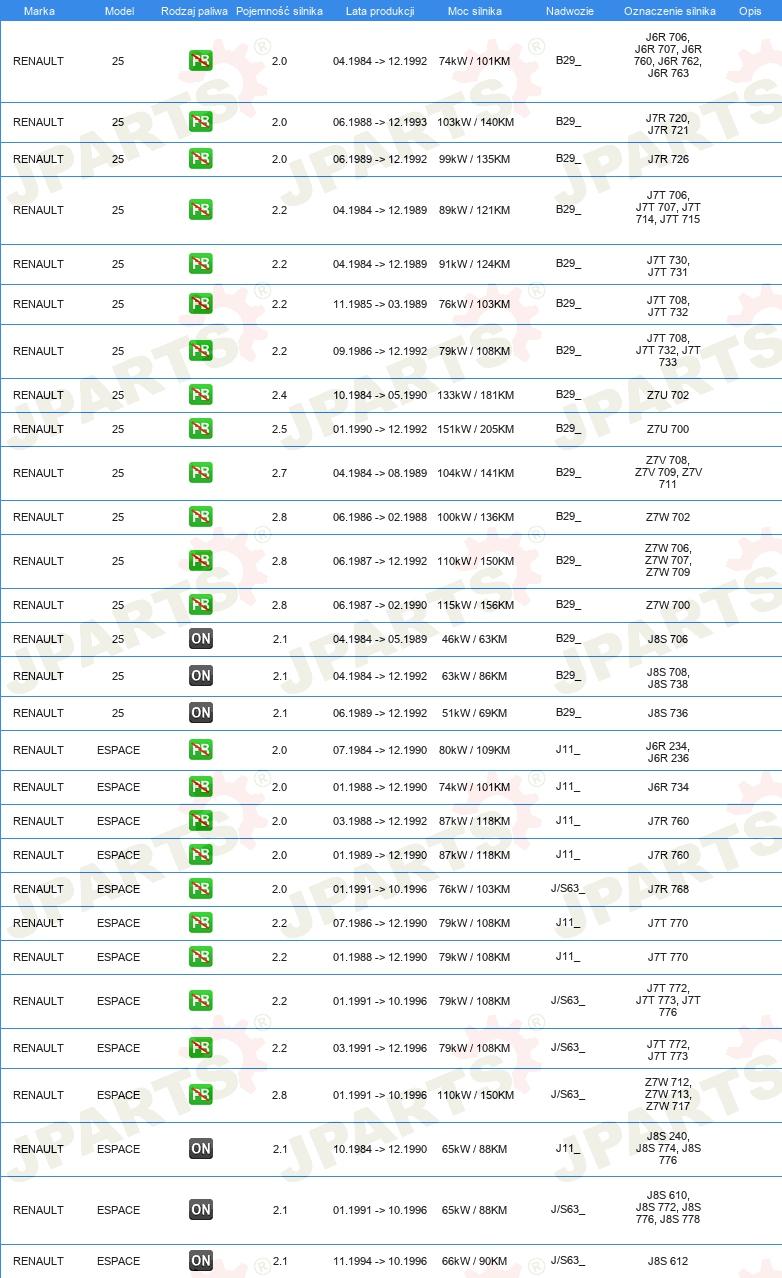Click the Oznaczenie silnika column header

[669, 10]
